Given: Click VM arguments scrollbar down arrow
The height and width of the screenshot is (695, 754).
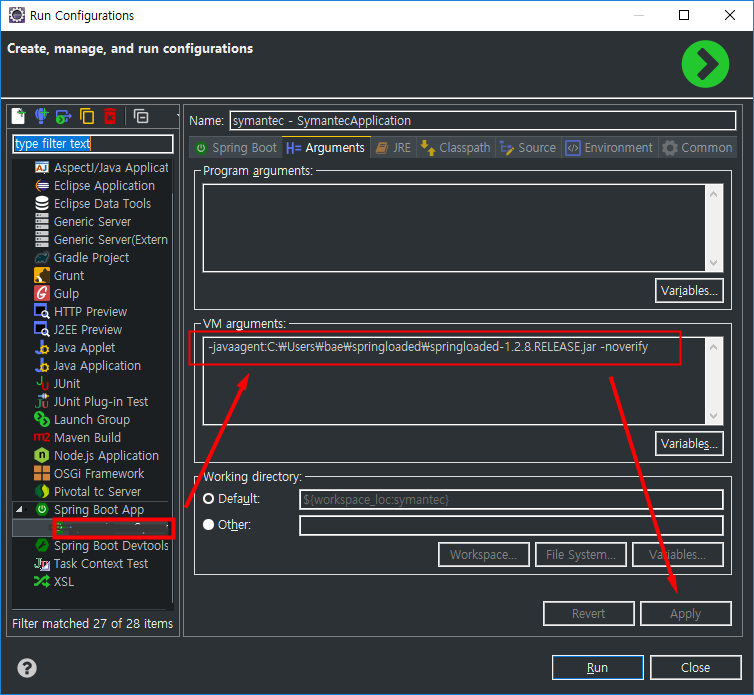Looking at the screenshot, I should coord(714,416).
